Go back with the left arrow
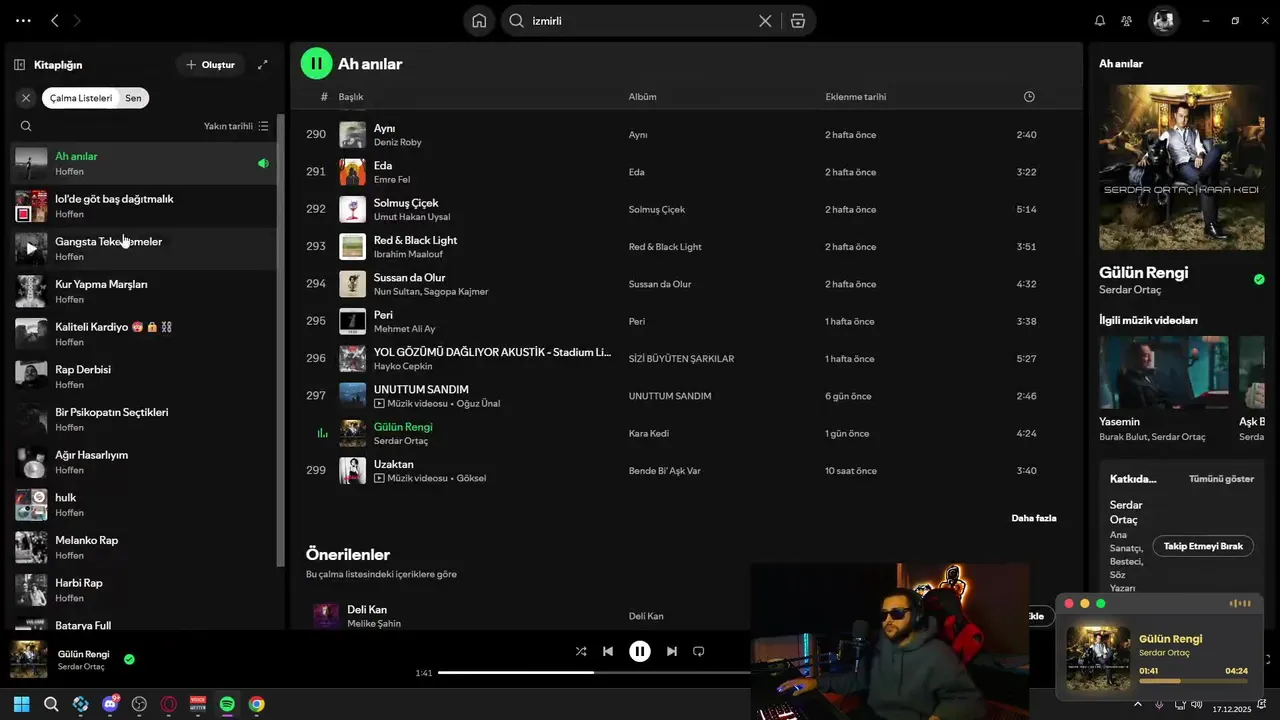 pyautogui.click(x=55, y=20)
